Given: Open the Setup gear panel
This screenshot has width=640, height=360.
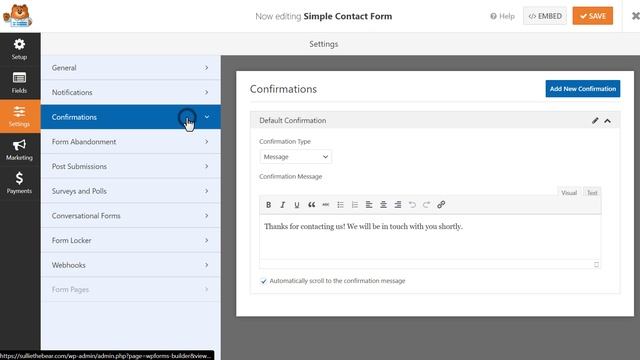Looking at the screenshot, I should [19, 49].
